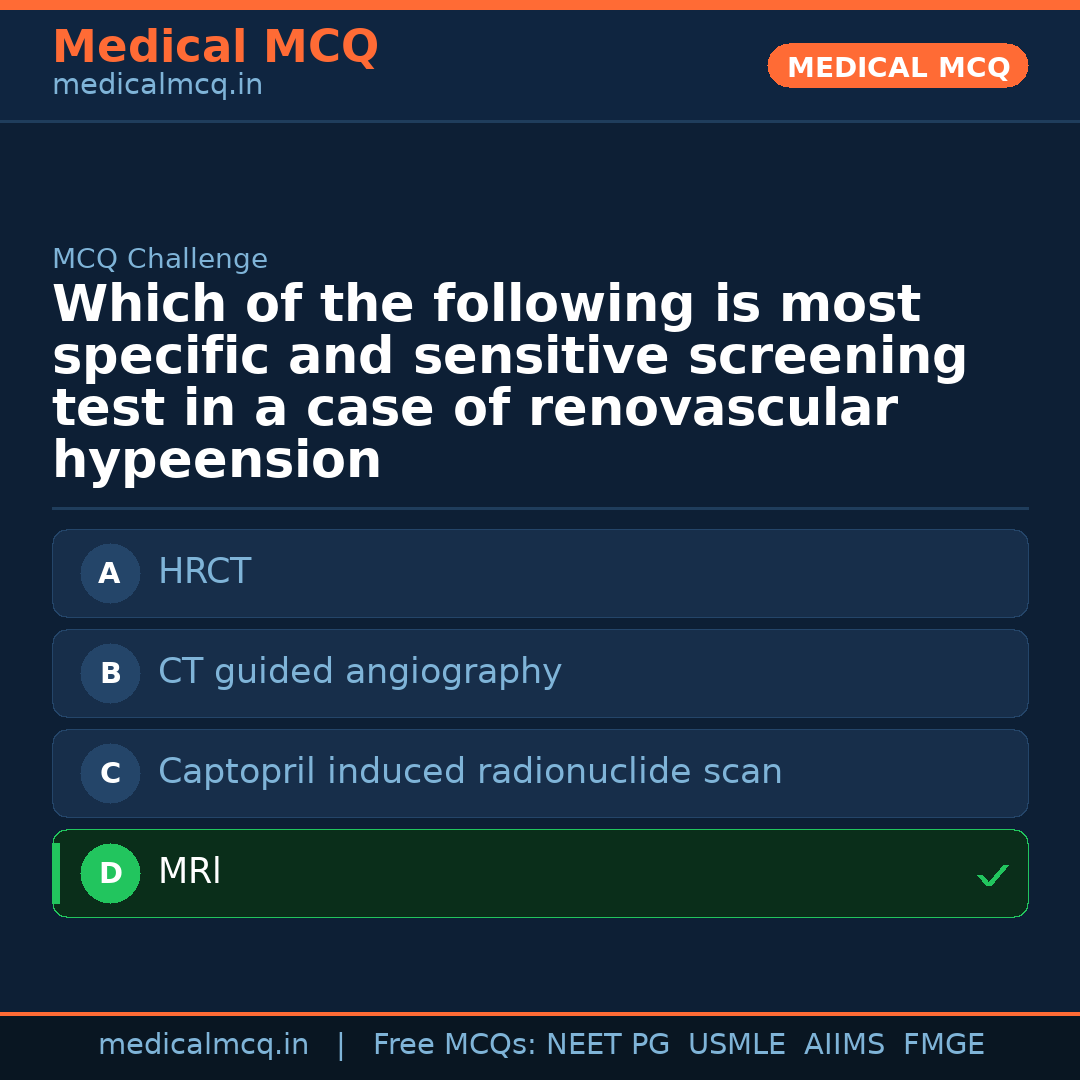Select answer option A HRCT
The width and height of the screenshot is (1080, 1080).
540,573
